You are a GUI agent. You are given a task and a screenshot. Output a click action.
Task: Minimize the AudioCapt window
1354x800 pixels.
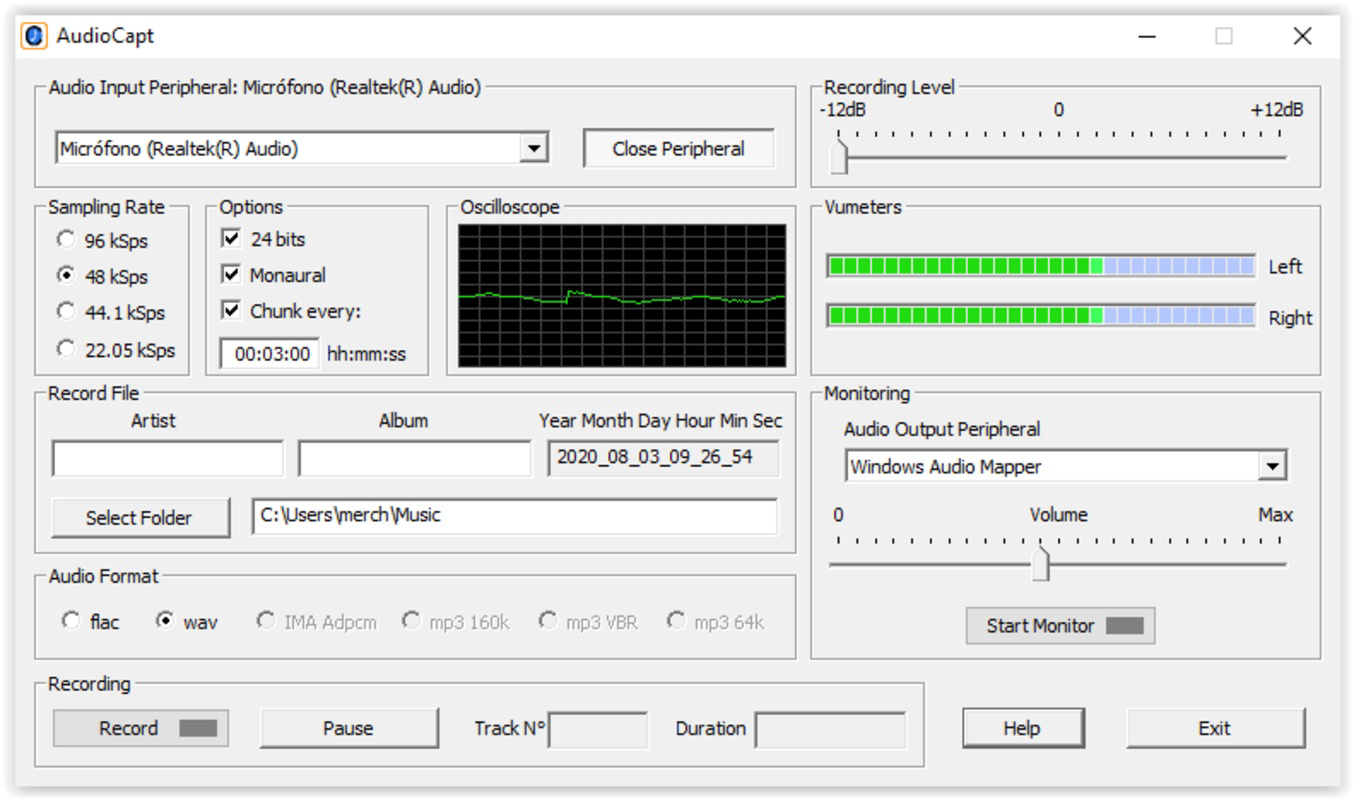pyautogui.click(x=1147, y=36)
